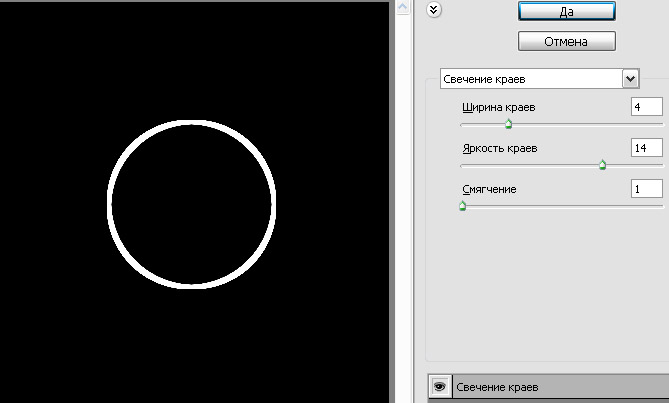
Task: Click the black center inside preview circle
Action: pos(190,204)
